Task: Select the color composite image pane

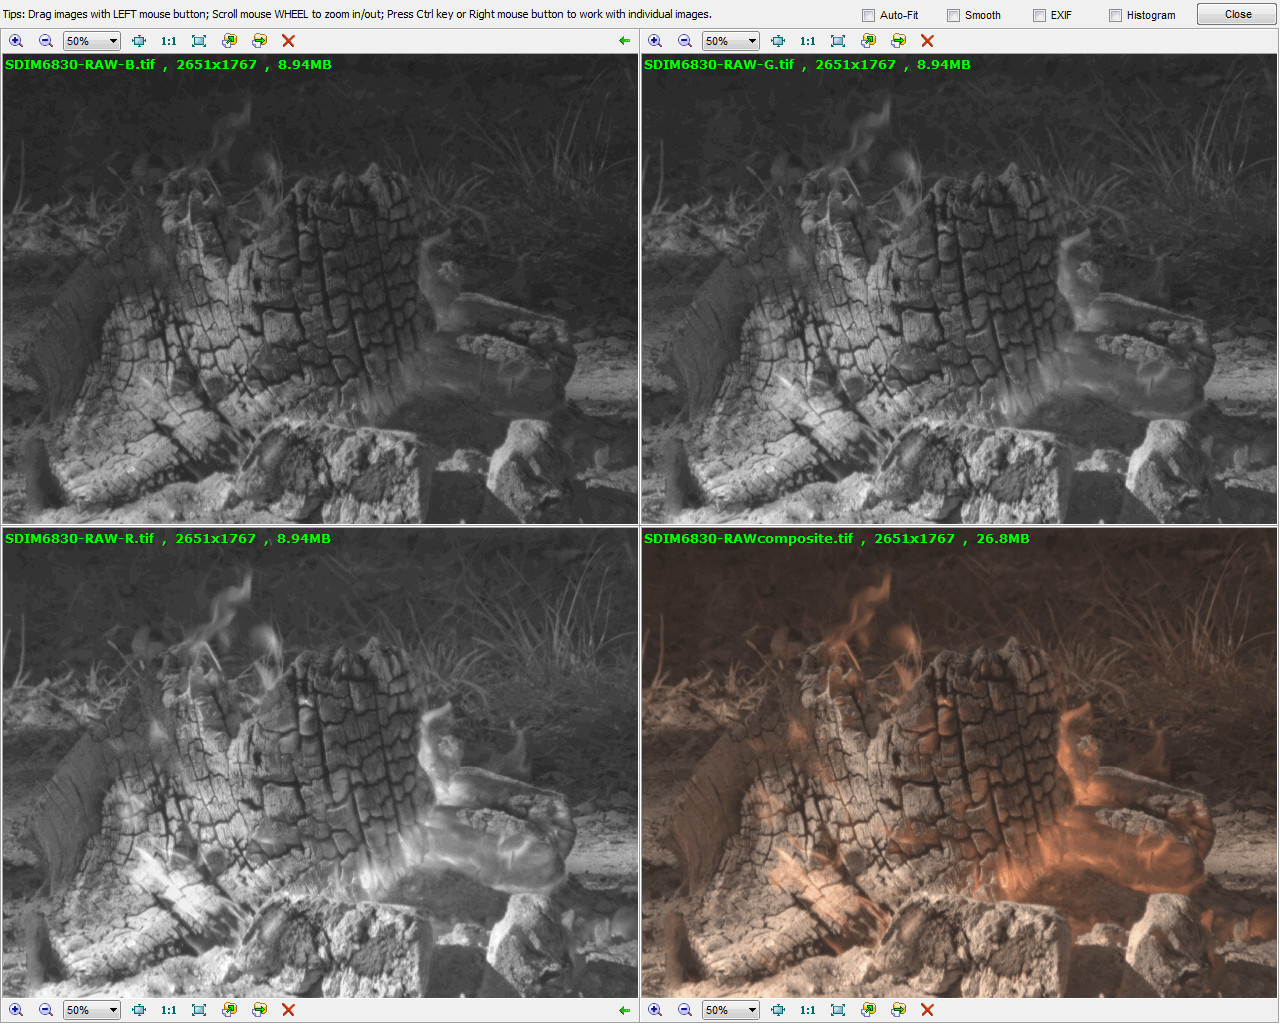Action: (x=959, y=763)
